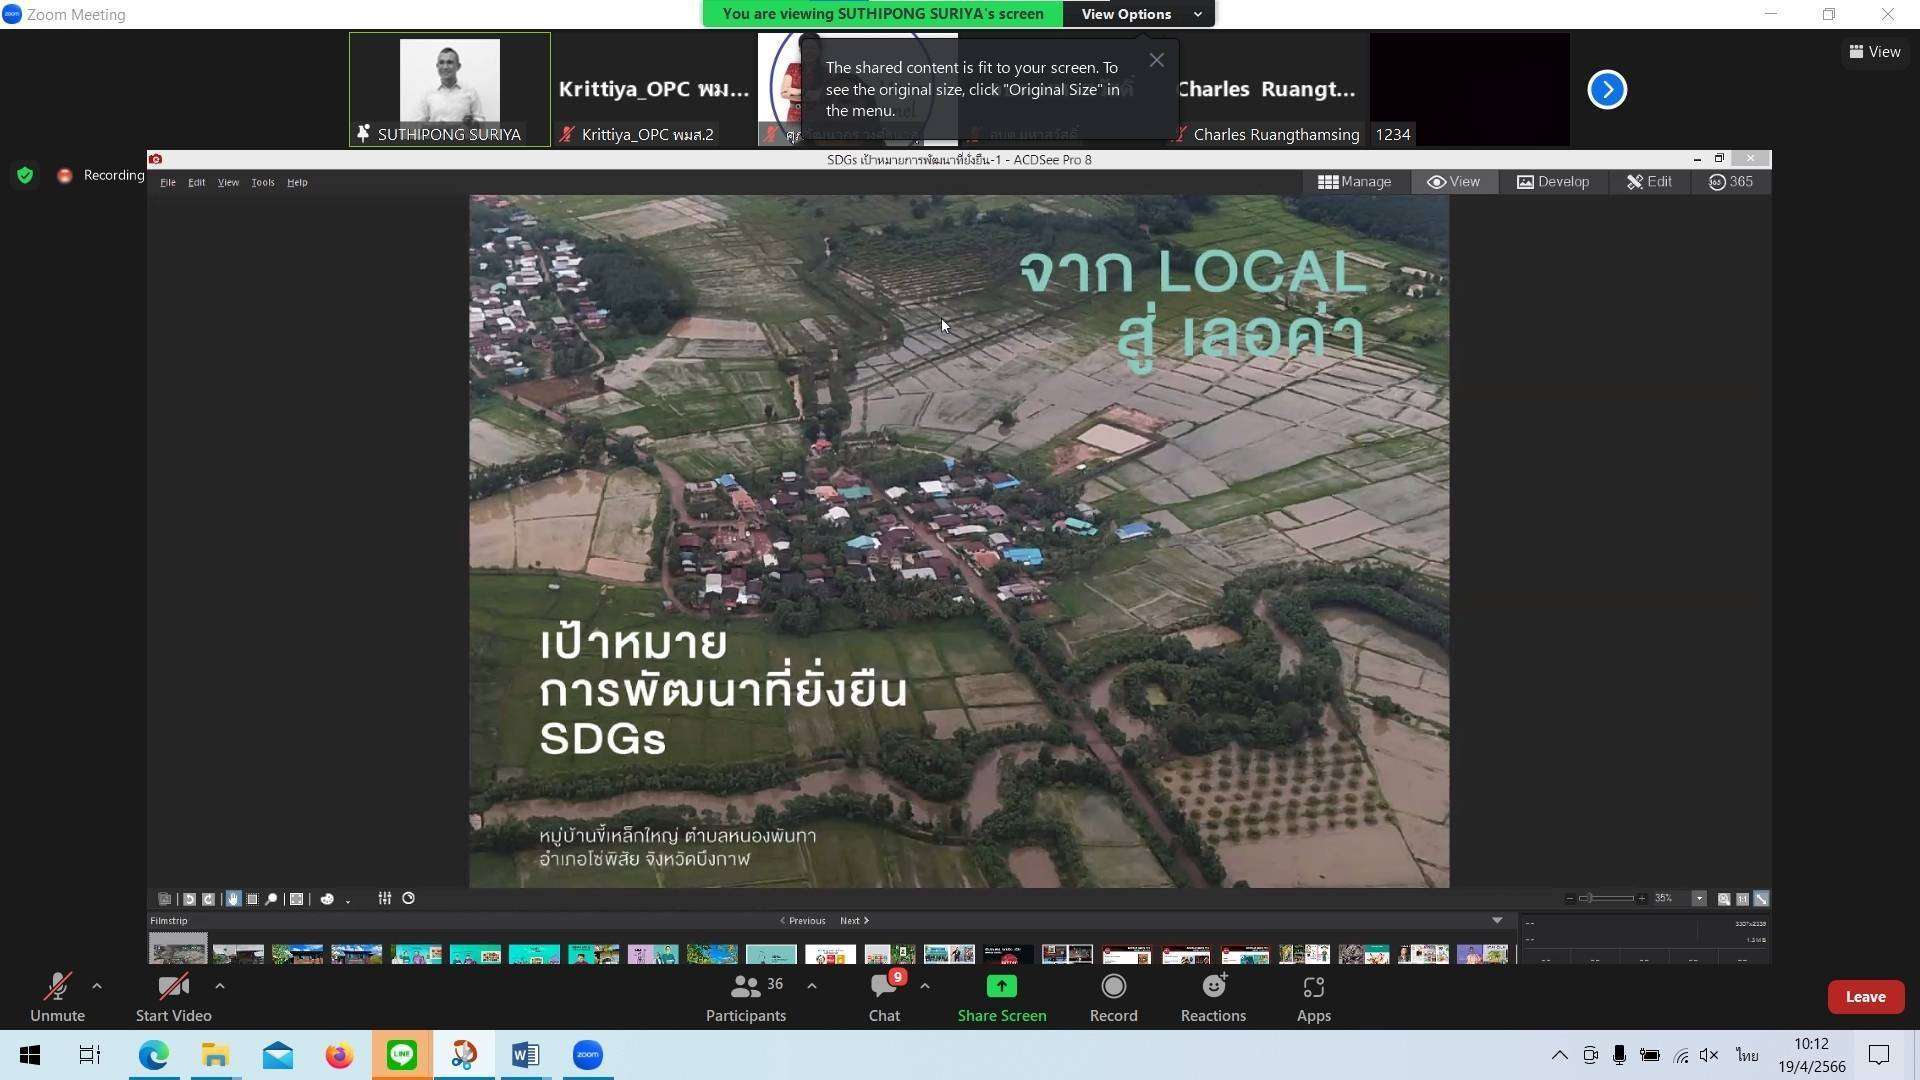Click the circular auto-advance icon

[x=408, y=898]
